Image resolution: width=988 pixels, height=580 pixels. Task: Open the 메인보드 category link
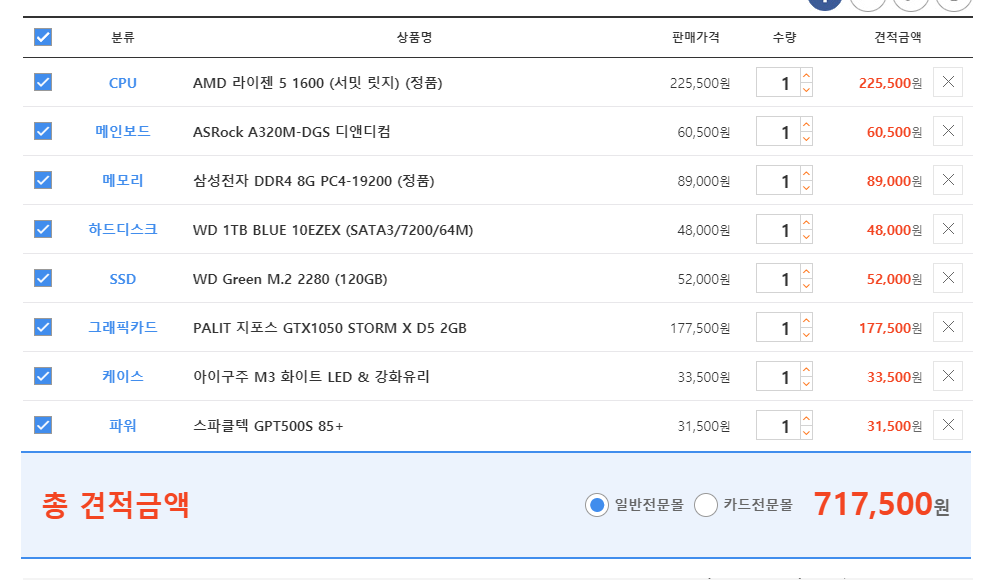[123, 131]
